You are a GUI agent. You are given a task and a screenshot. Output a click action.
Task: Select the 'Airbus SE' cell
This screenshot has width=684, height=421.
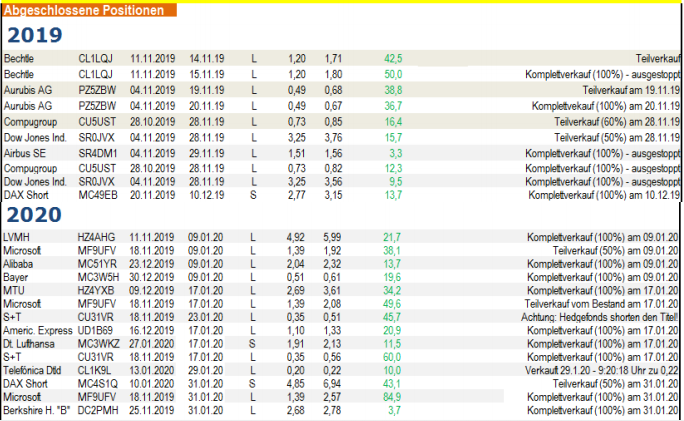click(24, 154)
